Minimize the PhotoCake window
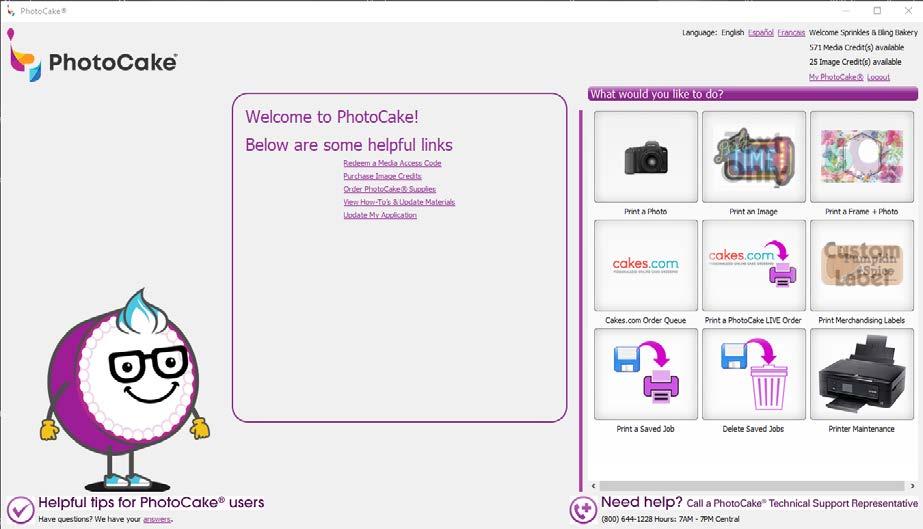 point(846,11)
